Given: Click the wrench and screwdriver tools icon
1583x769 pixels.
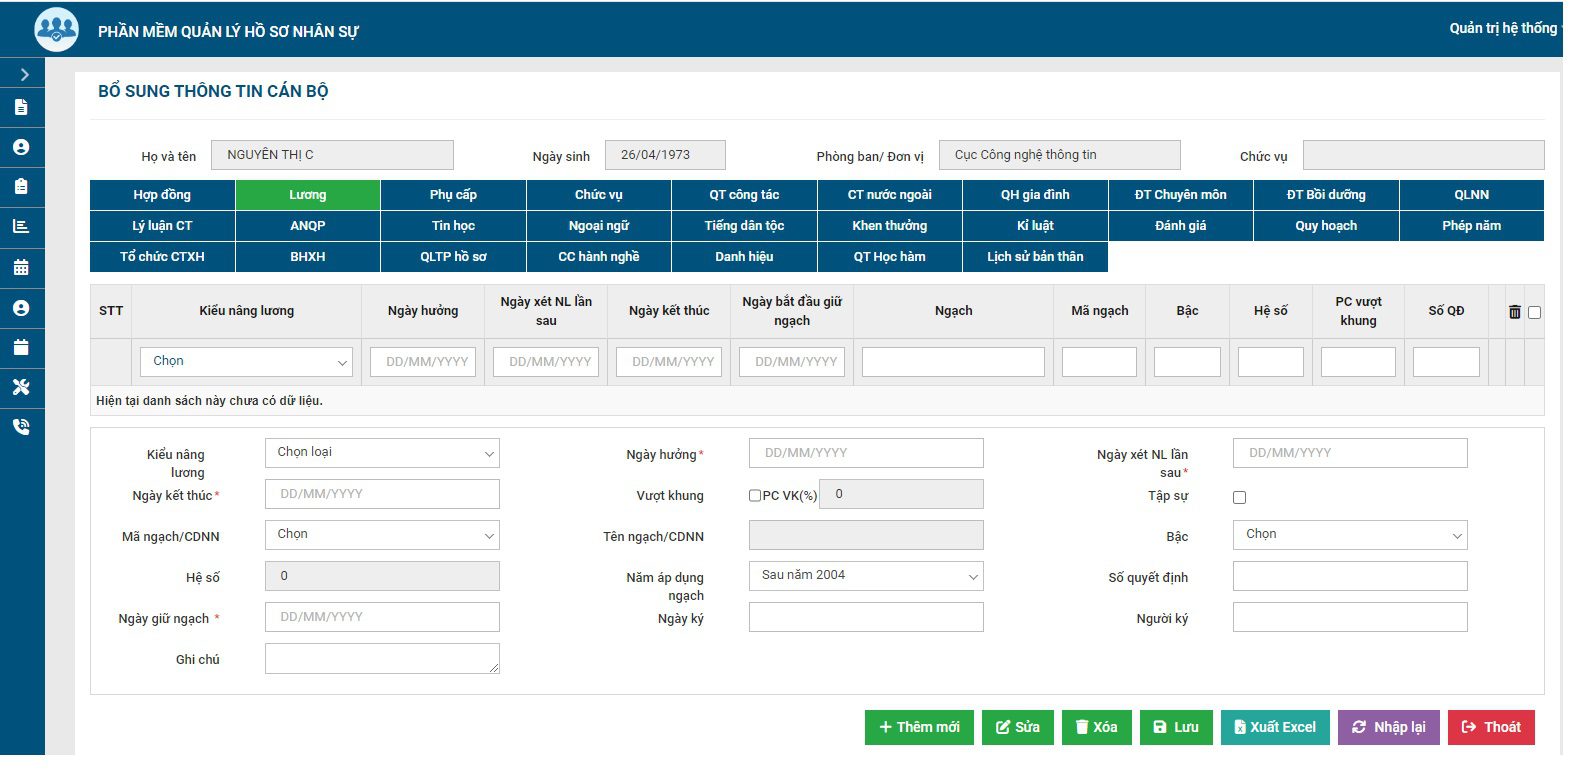Looking at the screenshot, I should 21,387.
